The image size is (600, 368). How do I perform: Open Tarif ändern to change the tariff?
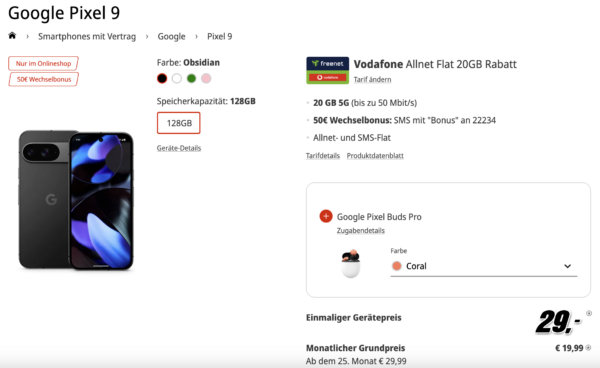tap(372, 80)
